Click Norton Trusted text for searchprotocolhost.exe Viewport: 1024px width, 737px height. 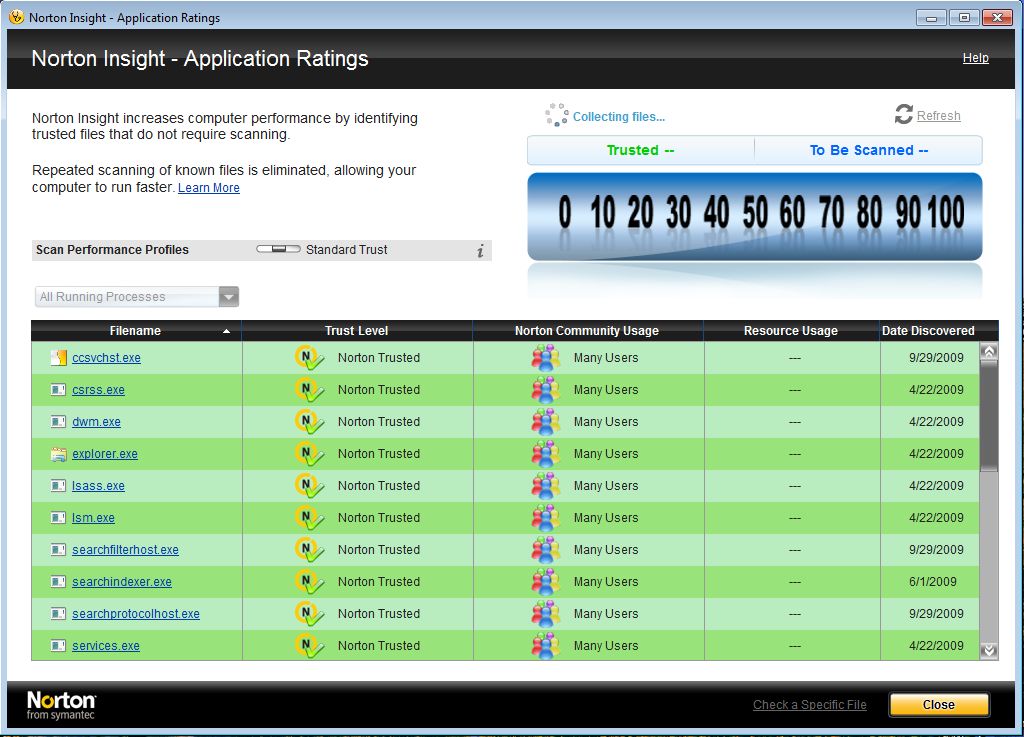tap(379, 614)
